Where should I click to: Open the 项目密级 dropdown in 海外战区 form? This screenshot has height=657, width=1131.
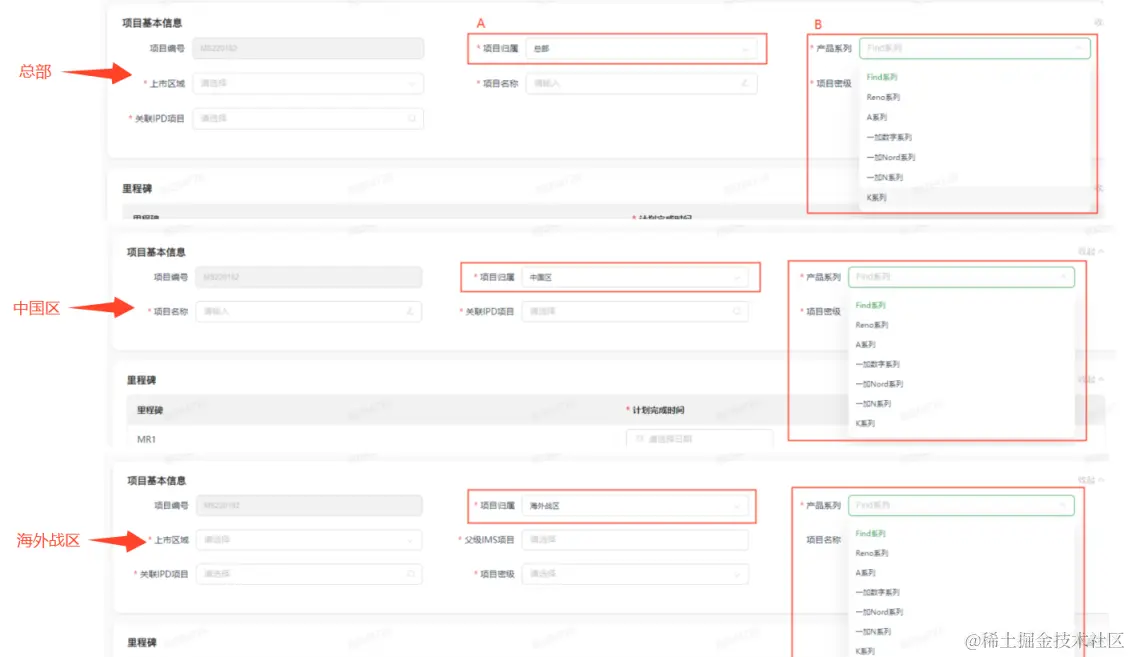click(635, 574)
